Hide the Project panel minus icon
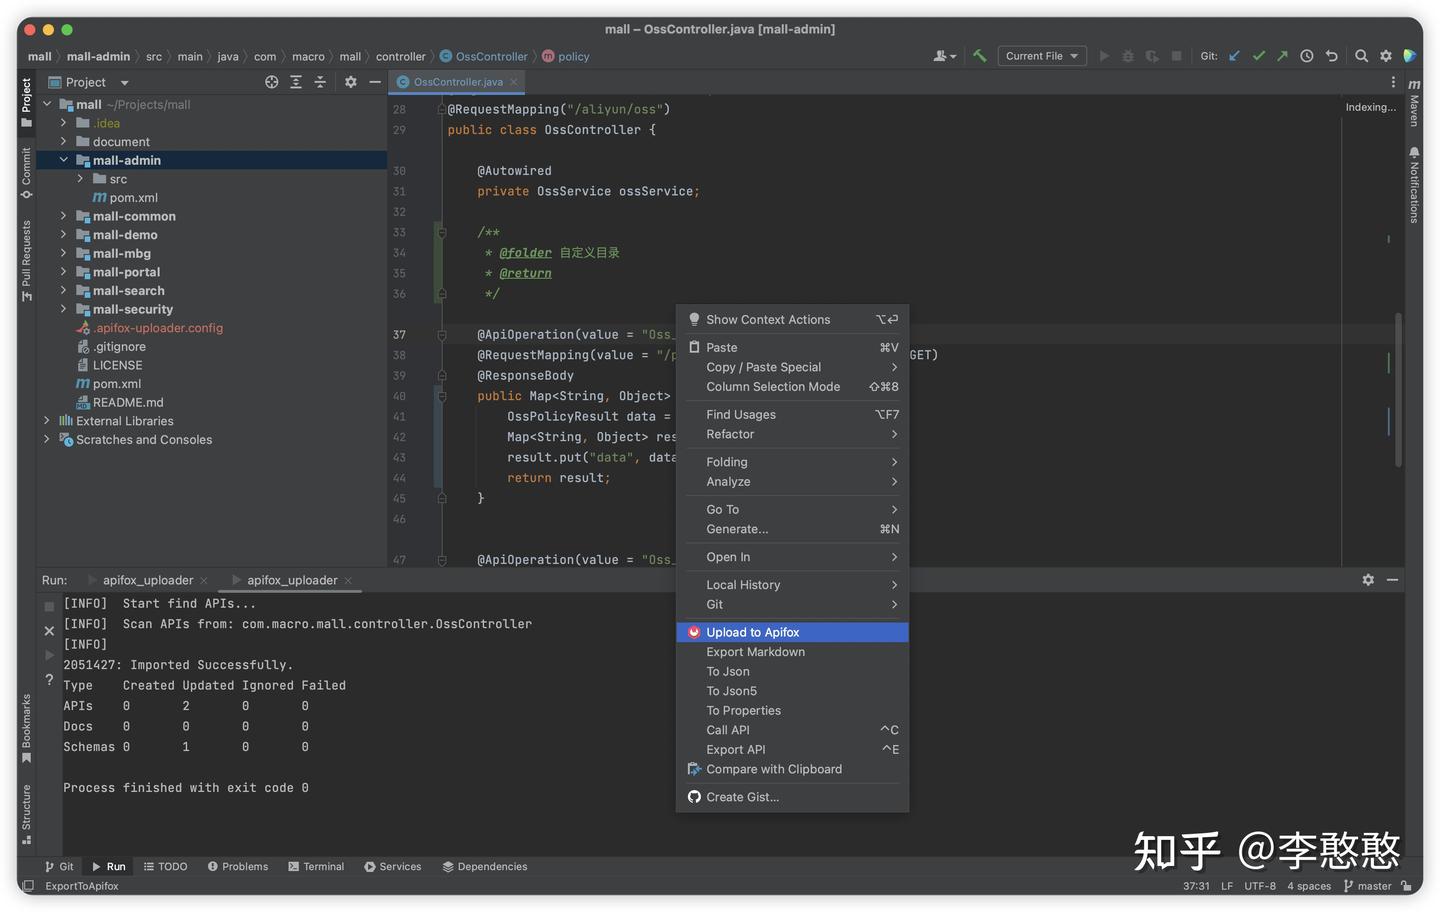 375,82
